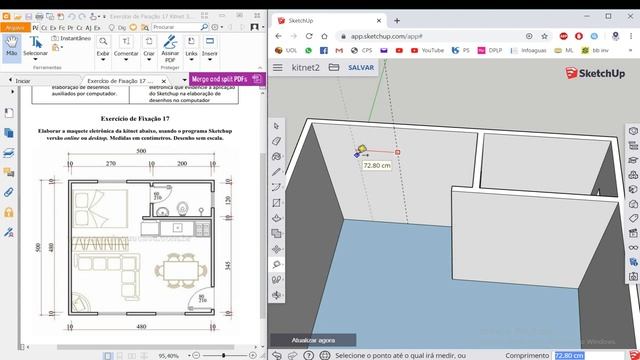Open the Materials panel in SketchUp

click(633, 189)
